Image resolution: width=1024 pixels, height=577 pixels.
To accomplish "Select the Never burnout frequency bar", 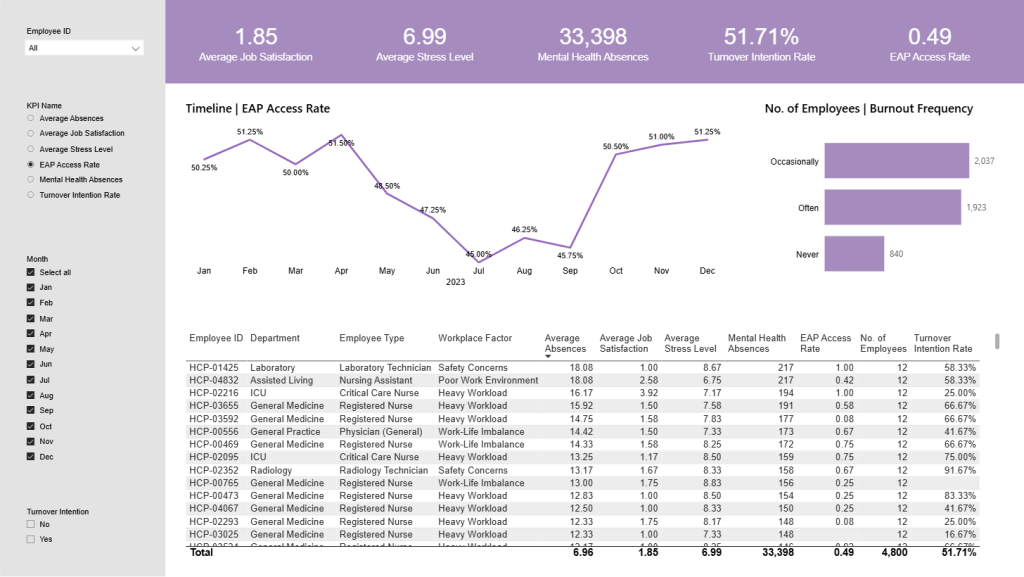I will [x=855, y=254].
